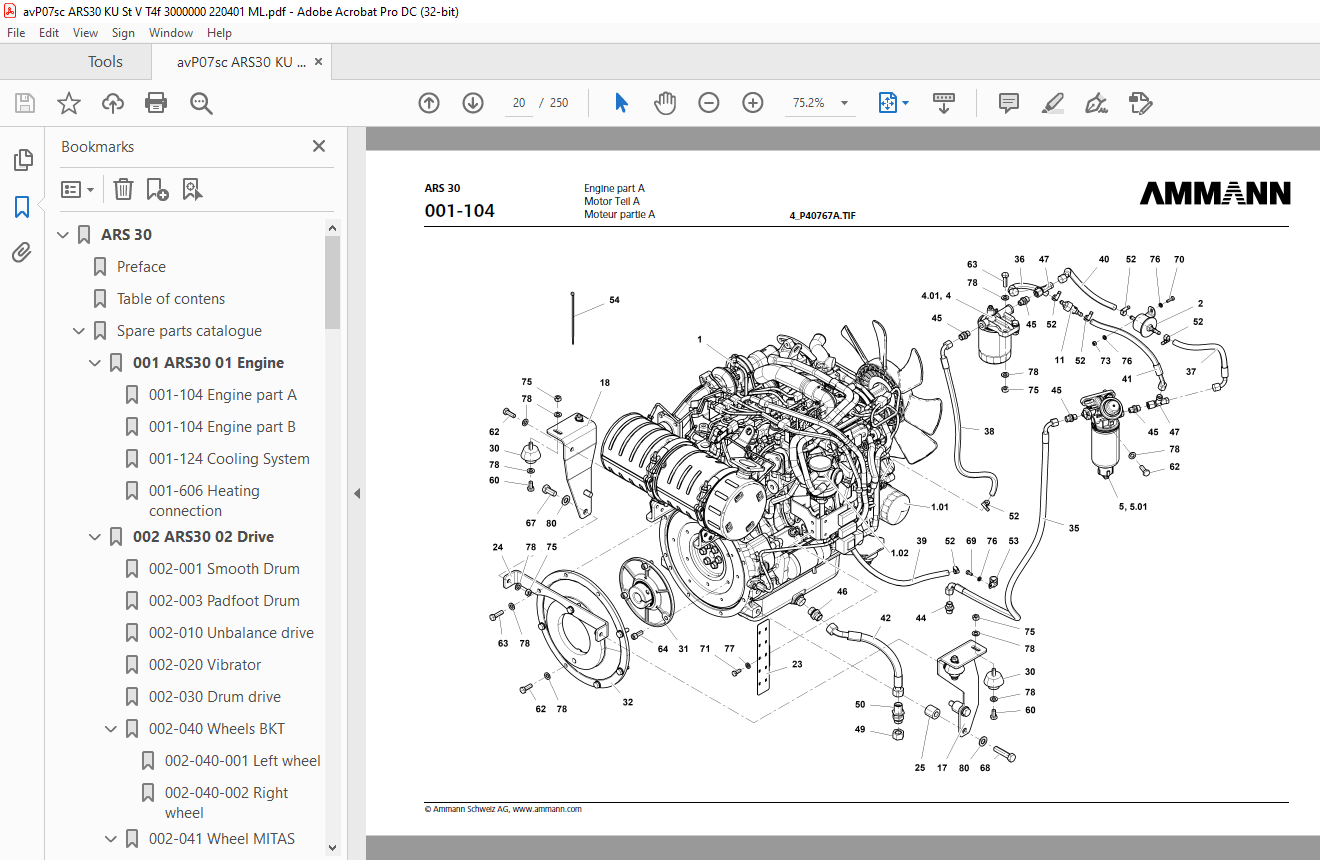Activate the hand pan tool
The width and height of the screenshot is (1320, 860).
[665, 103]
